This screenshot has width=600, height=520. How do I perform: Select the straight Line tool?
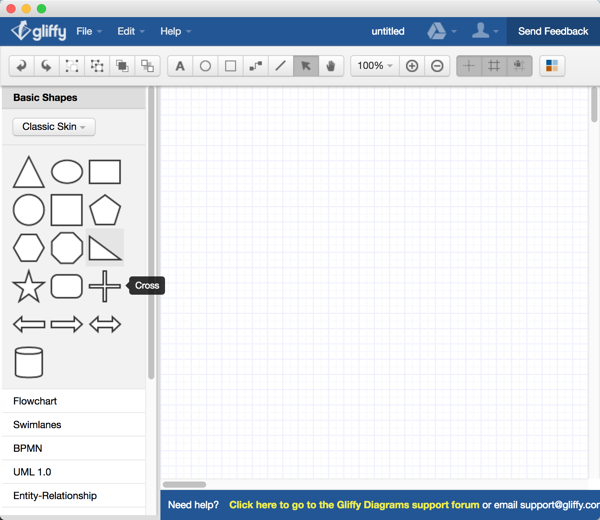click(x=281, y=66)
